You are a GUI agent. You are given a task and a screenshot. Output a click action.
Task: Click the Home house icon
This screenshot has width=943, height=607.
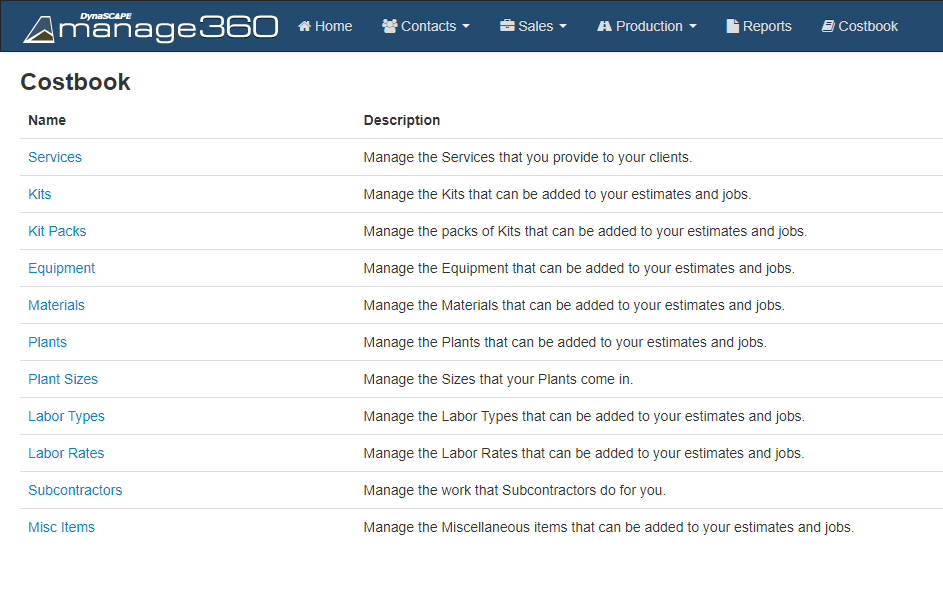[x=304, y=26]
